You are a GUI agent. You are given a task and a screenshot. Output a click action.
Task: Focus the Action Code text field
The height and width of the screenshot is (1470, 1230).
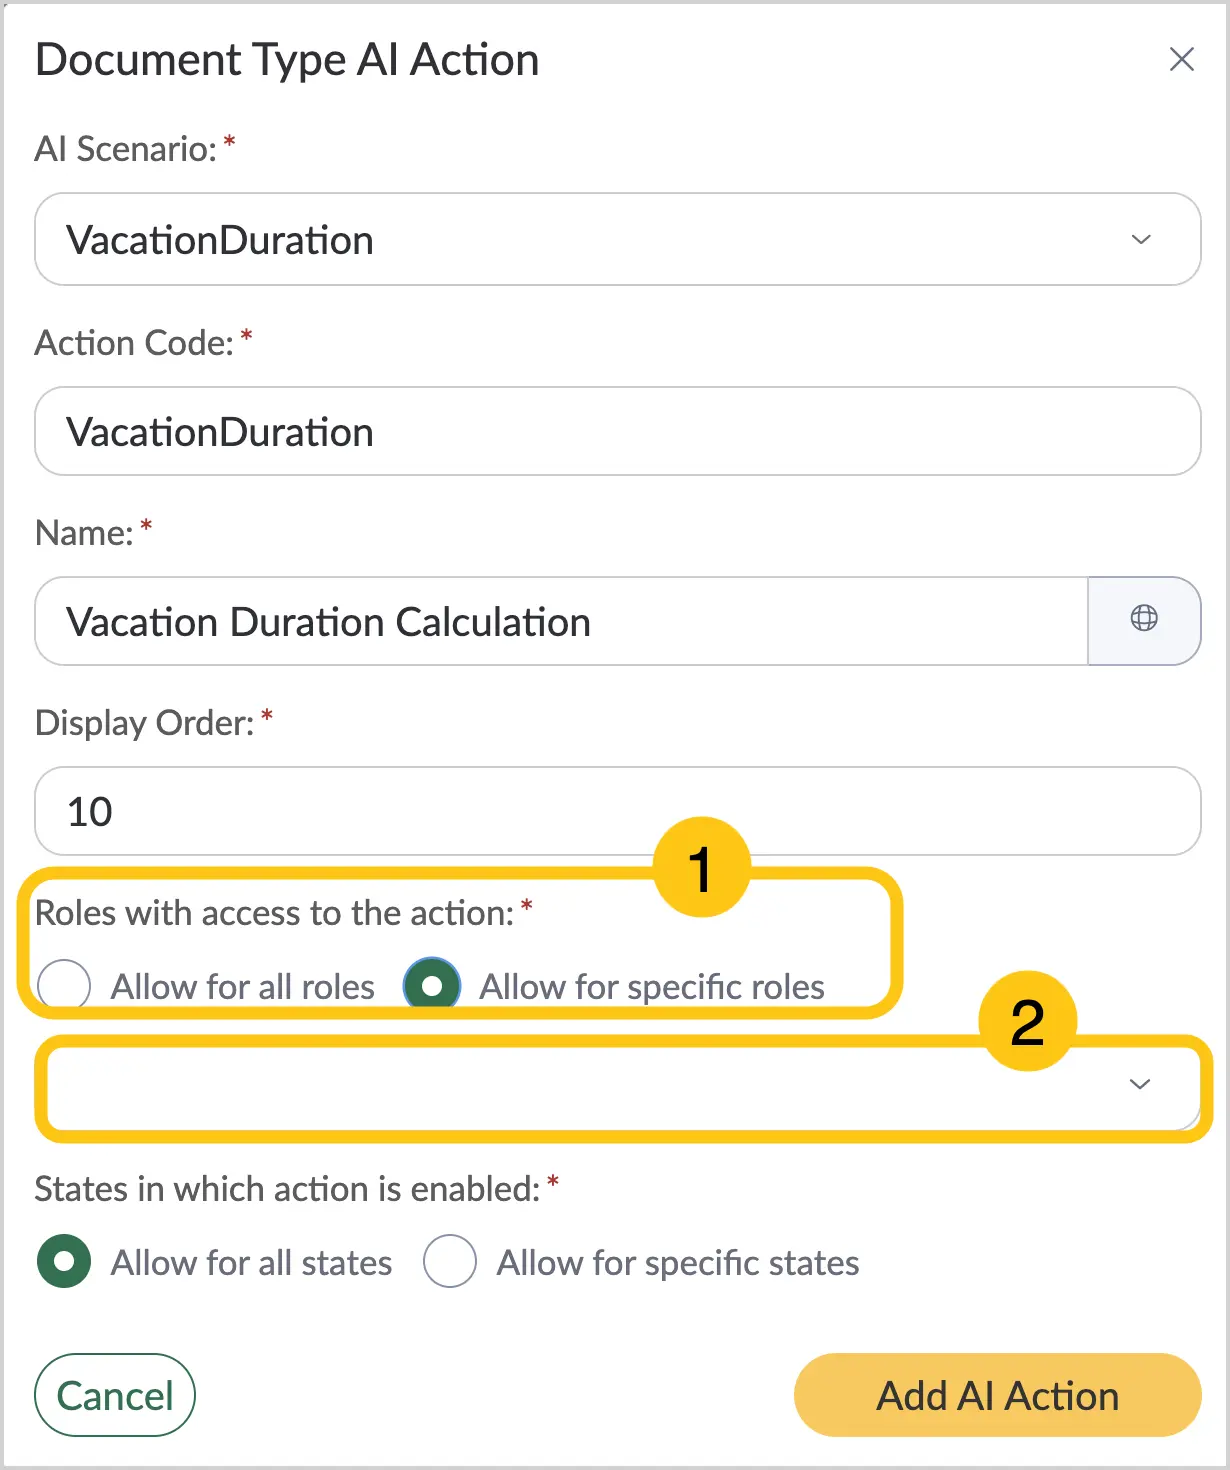coord(618,431)
